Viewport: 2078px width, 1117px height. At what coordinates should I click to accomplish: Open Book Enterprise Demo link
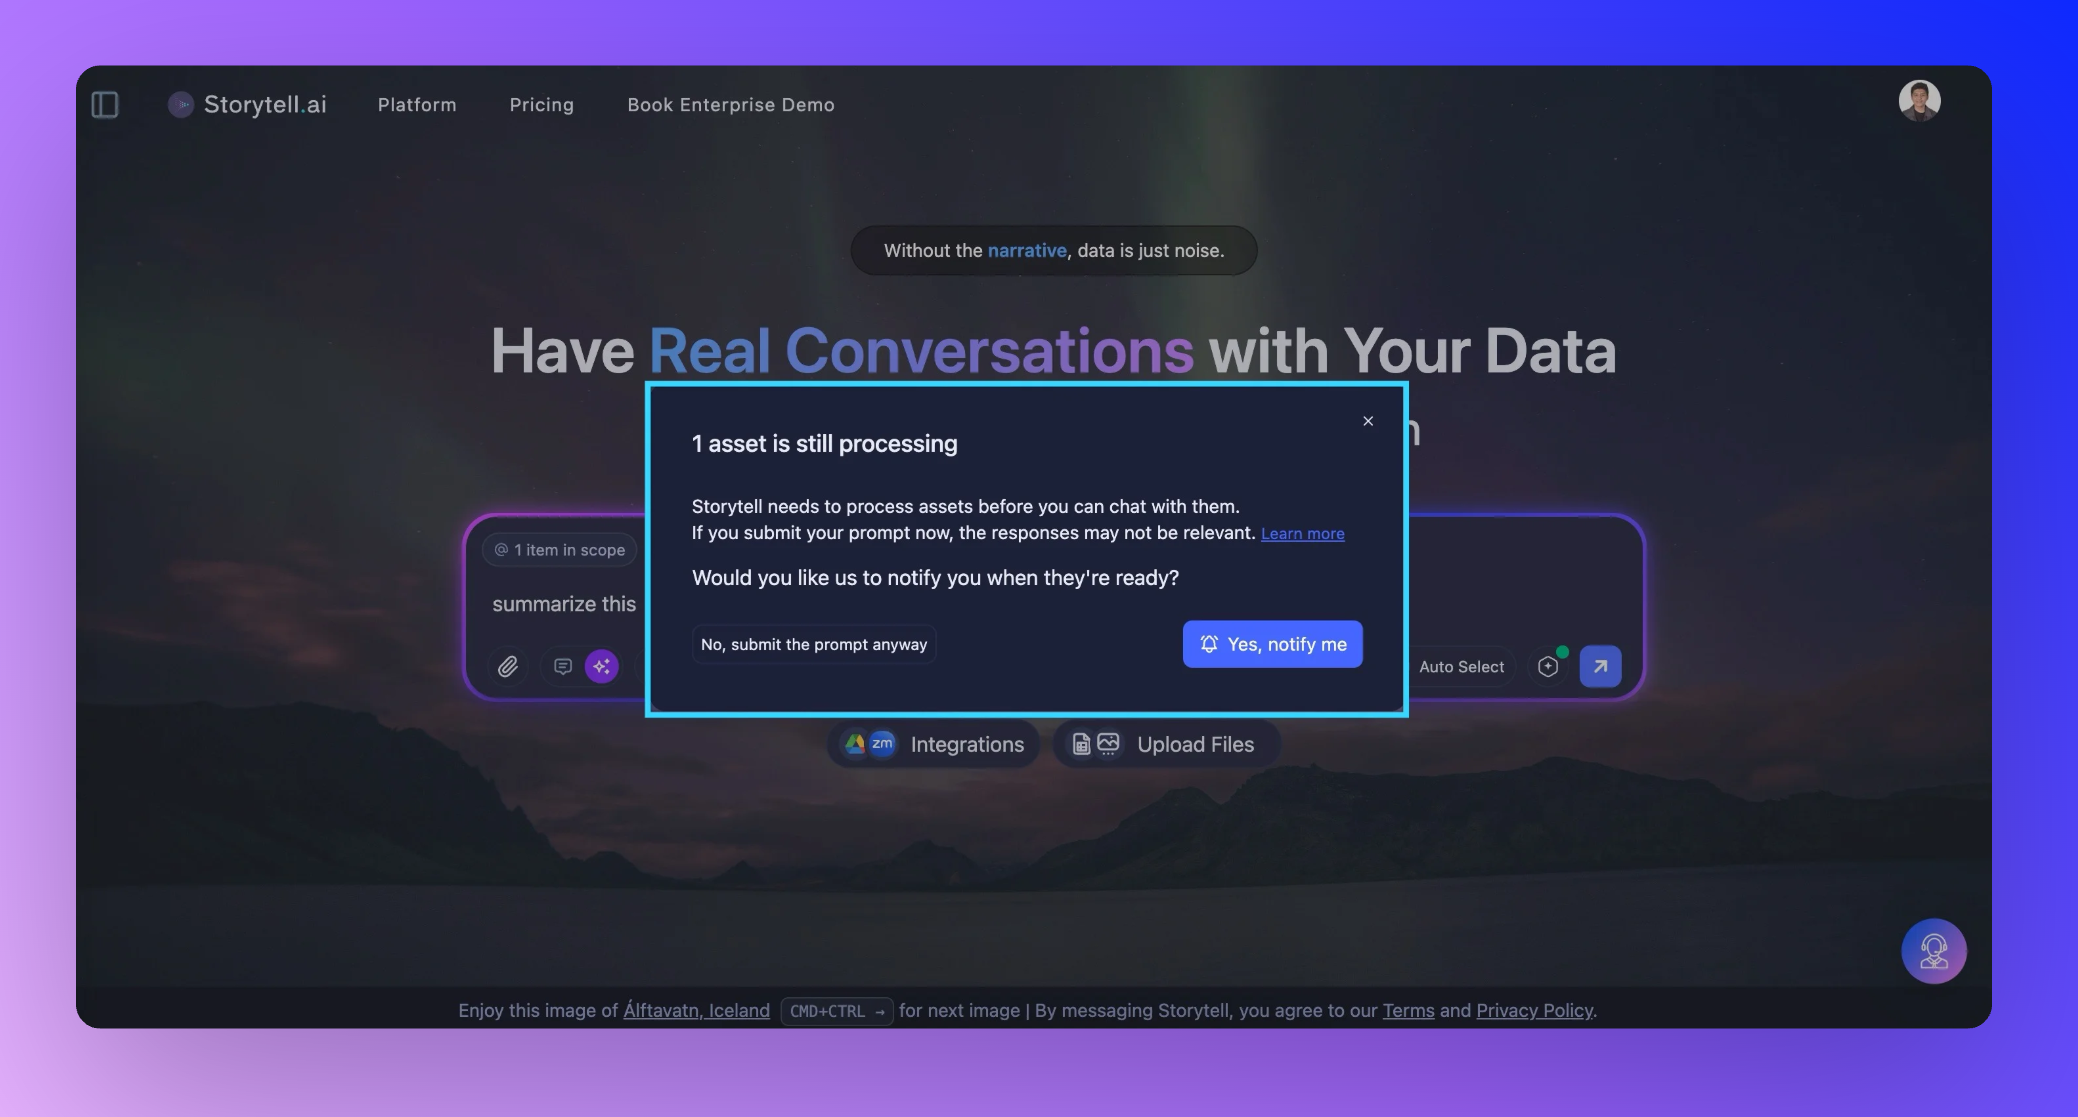pyautogui.click(x=730, y=105)
